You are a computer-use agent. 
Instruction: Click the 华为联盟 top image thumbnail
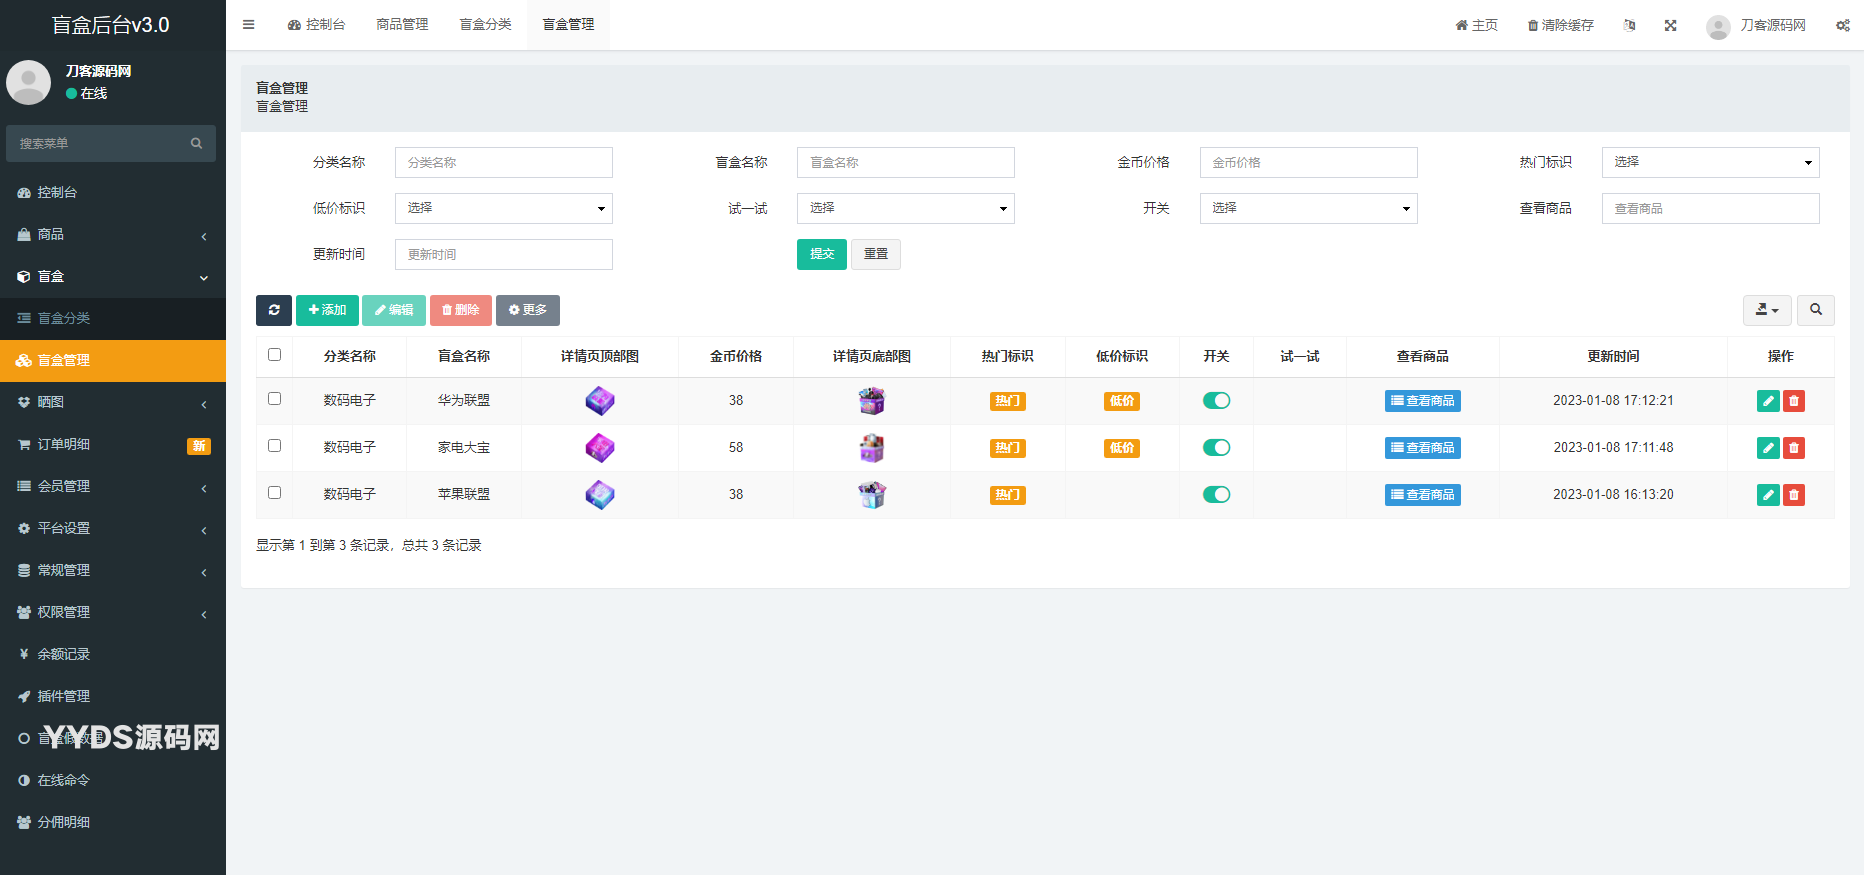(x=599, y=401)
